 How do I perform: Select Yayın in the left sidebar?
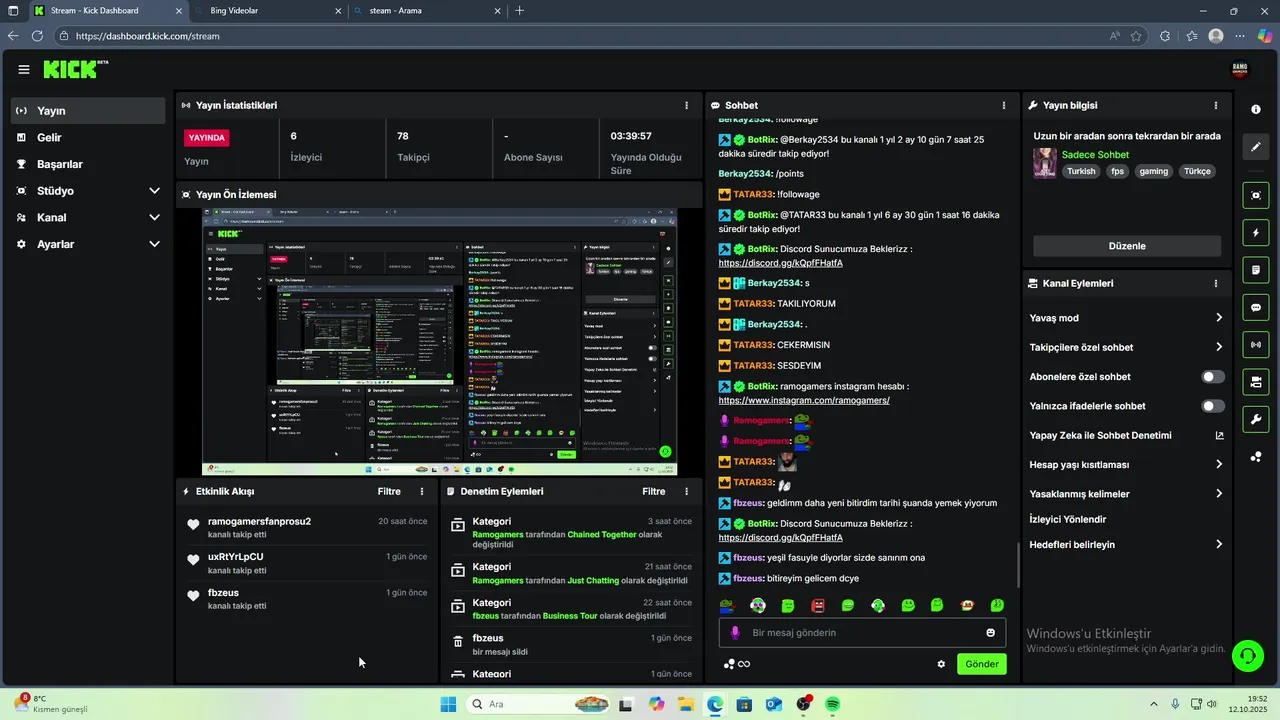click(88, 111)
